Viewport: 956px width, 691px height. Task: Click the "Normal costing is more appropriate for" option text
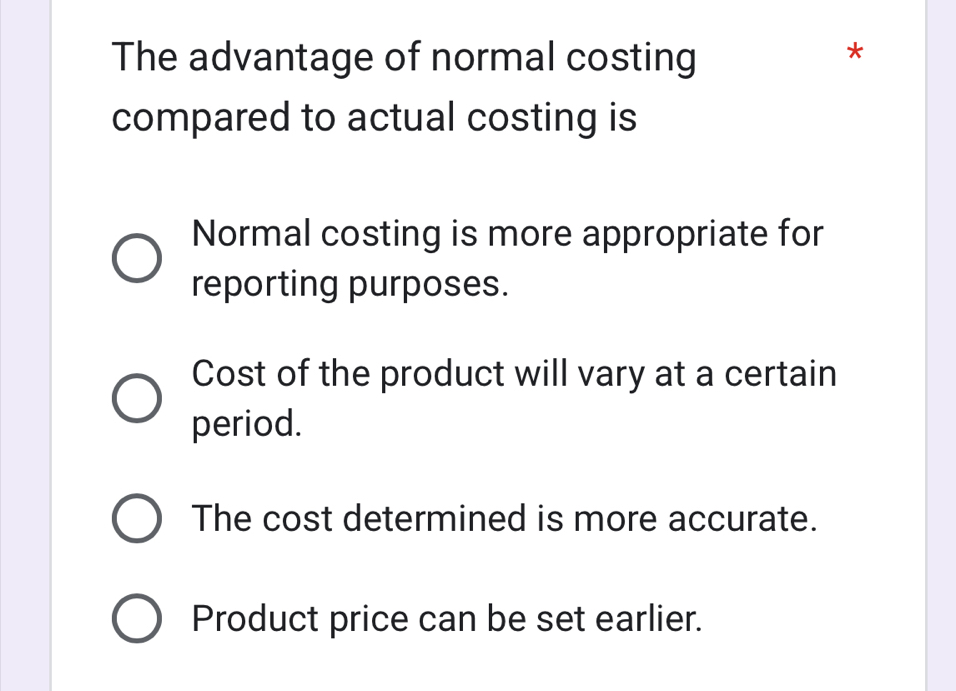click(x=508, y=234)
